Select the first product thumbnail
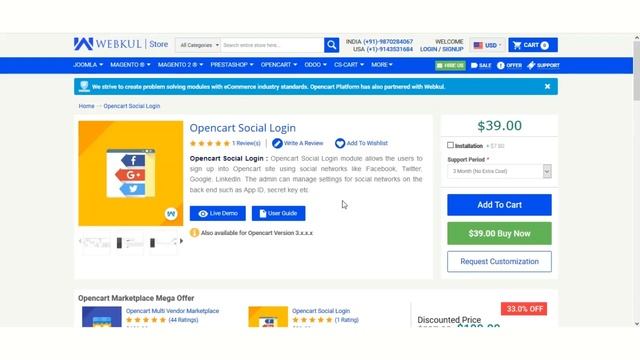Screen dimensions: 640x360 click(96, 243)
